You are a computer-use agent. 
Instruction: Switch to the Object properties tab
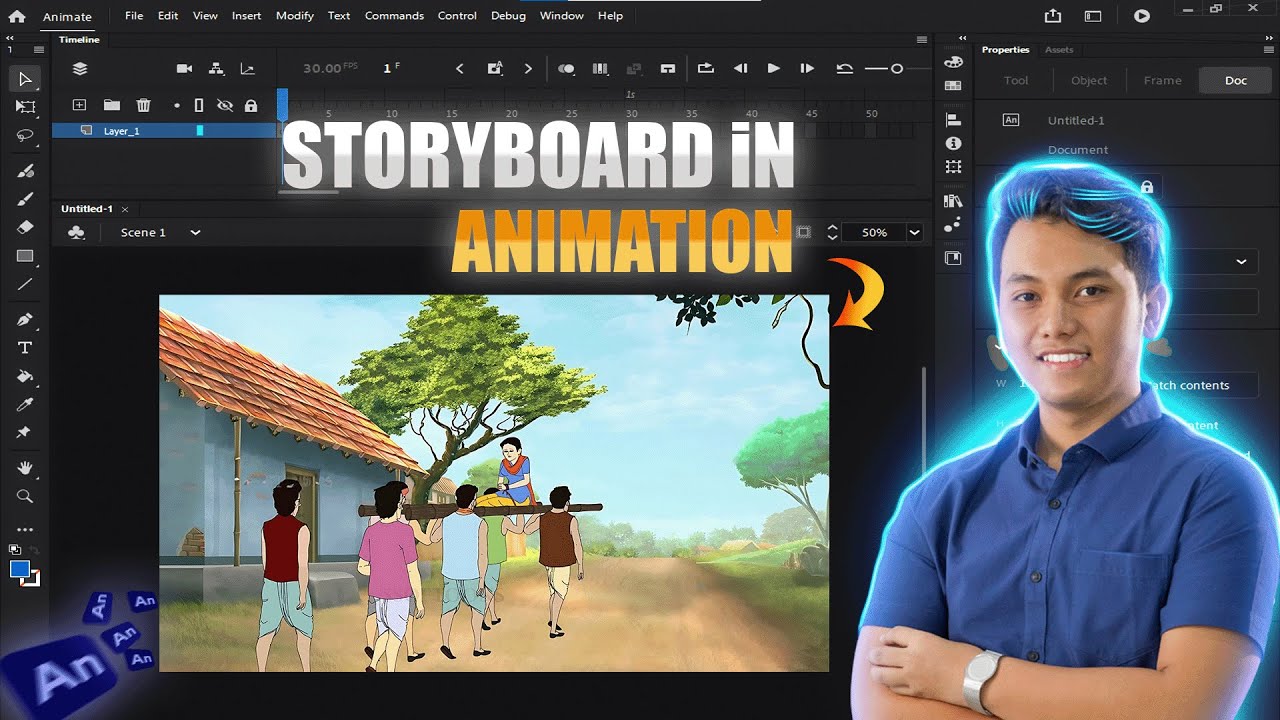1089,81
